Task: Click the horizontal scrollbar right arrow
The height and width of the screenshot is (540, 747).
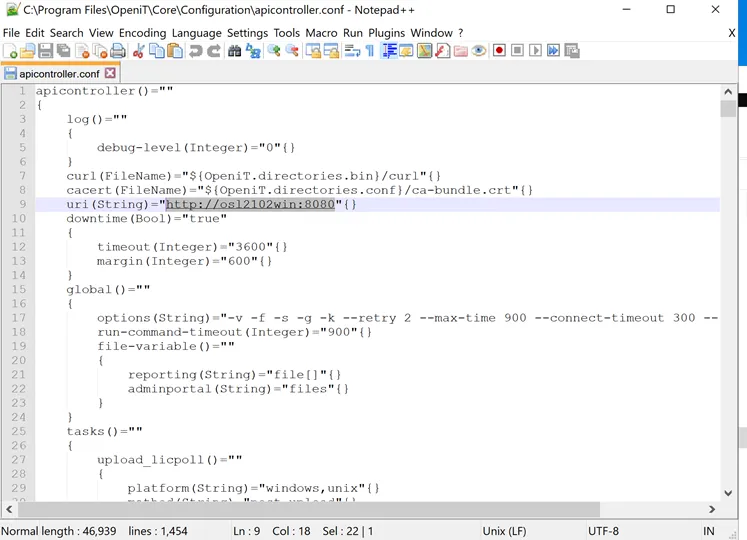Action: click(712, 509)
